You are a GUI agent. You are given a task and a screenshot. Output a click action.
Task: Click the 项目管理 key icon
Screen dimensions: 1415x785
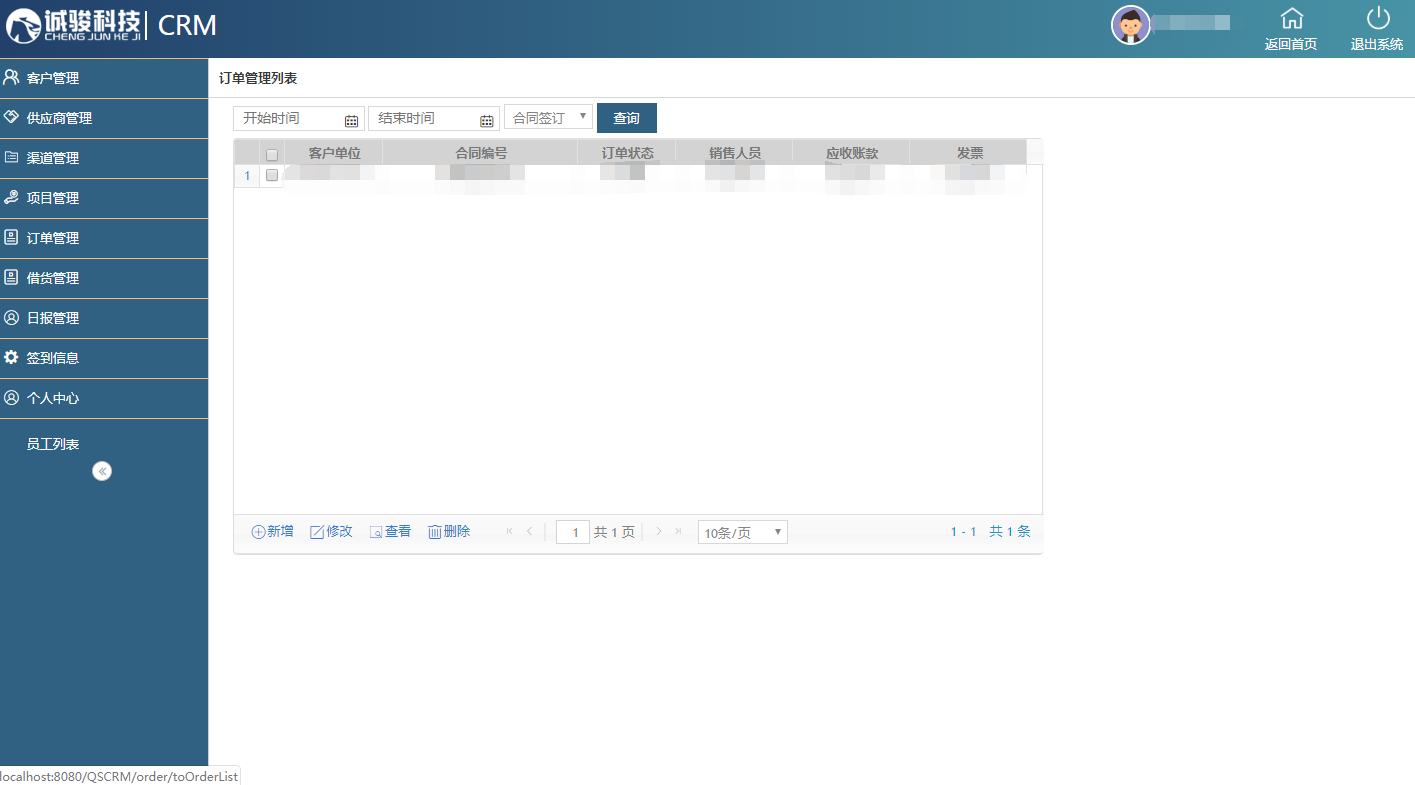12,197
